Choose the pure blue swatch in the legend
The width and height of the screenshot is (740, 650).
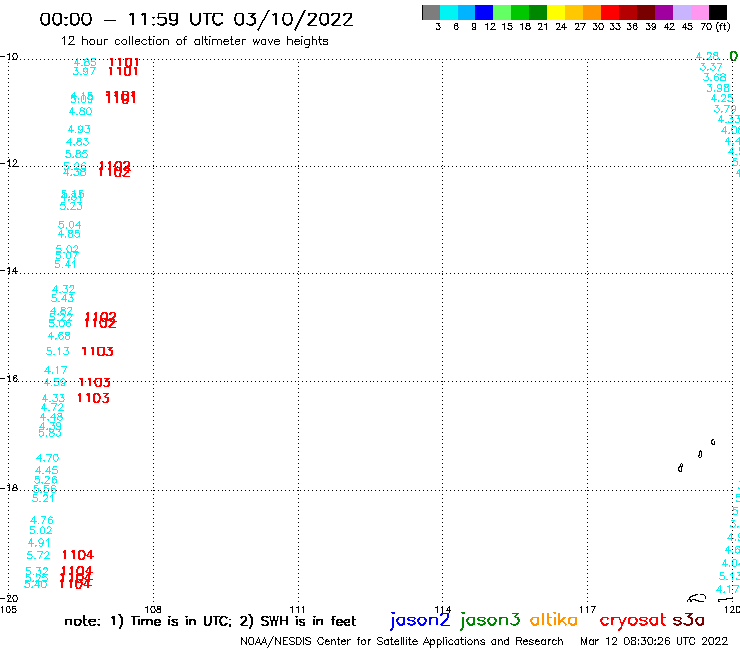click(x=484, y=12)
